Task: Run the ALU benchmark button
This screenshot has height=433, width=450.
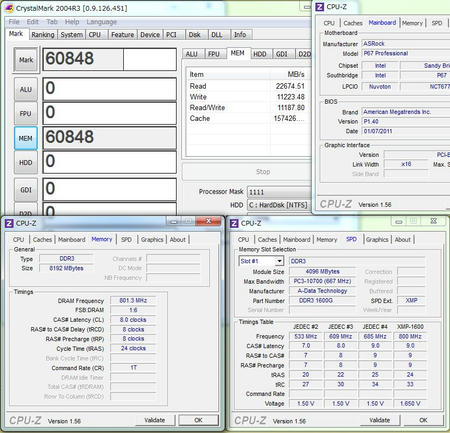Action: (x=26, y=89)
